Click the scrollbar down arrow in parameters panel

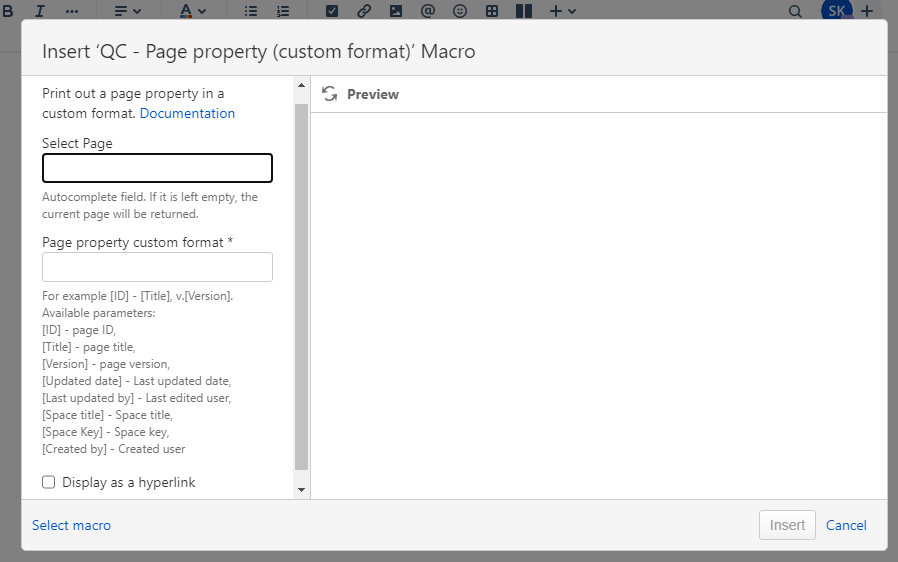tap(302, 490)
